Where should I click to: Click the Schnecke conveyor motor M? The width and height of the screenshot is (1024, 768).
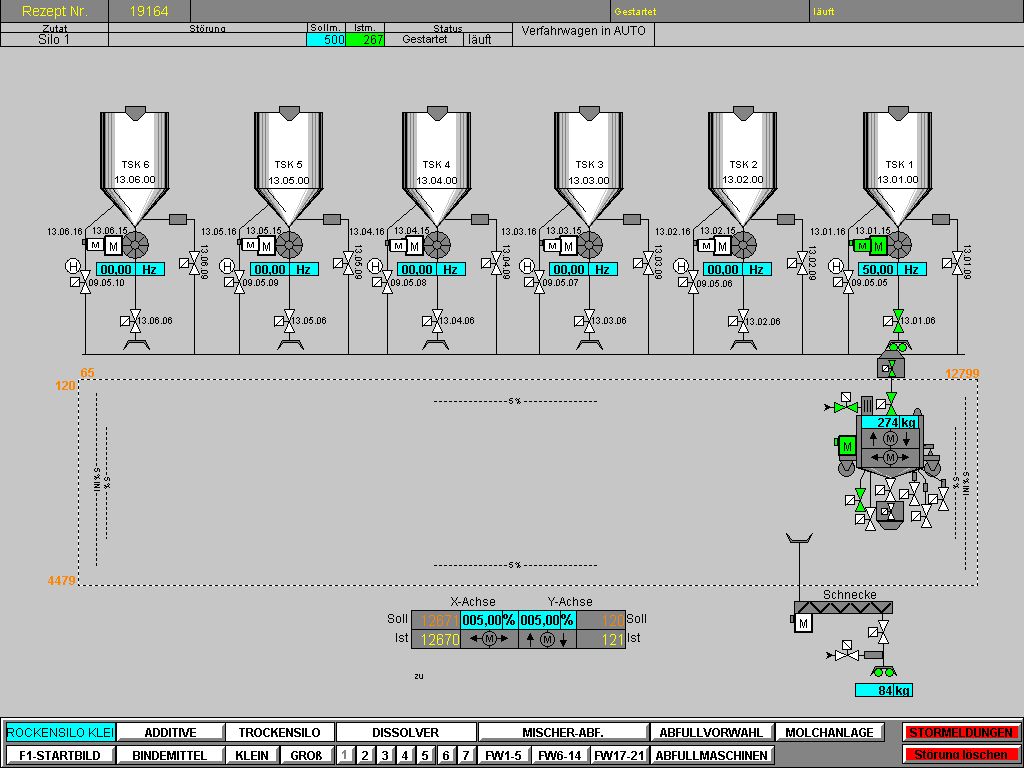pos(803,624)
